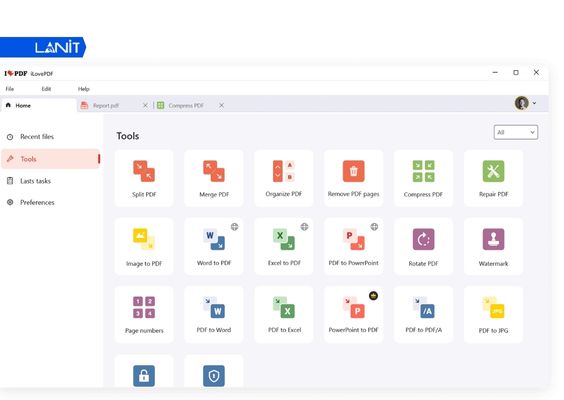Open the All tools filter dropdown
Screen dimensions: 564x400
pyautogui.click(x=516, y=132)
